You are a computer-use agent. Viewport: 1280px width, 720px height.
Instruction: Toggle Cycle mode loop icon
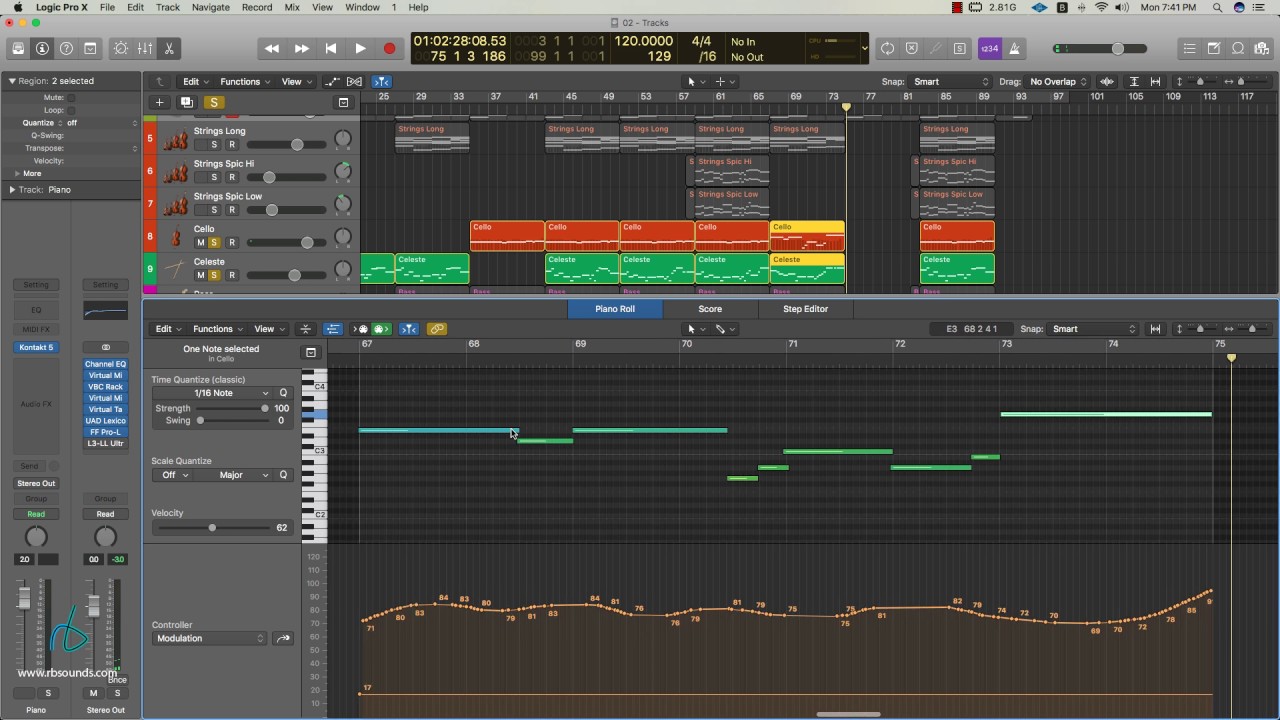pyautogui.click(x=887, y=48)
